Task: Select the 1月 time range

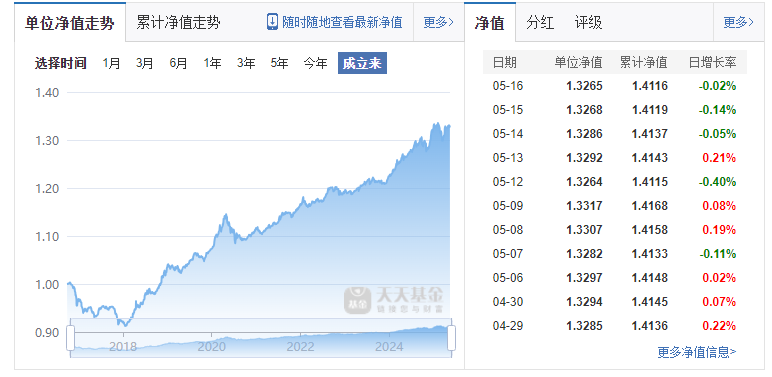Action: click(111, 63)
